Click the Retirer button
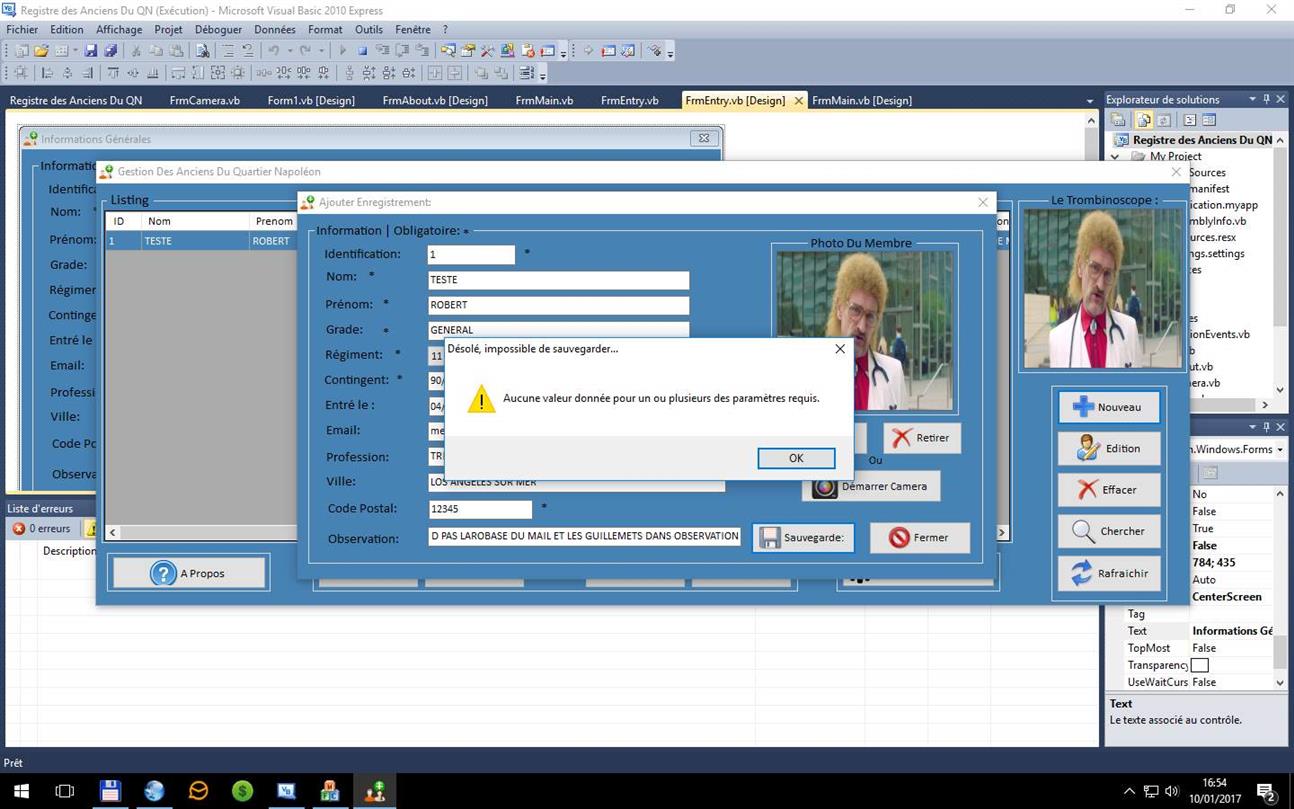Viewport: 1294px width, 809px height. (921, 437)
